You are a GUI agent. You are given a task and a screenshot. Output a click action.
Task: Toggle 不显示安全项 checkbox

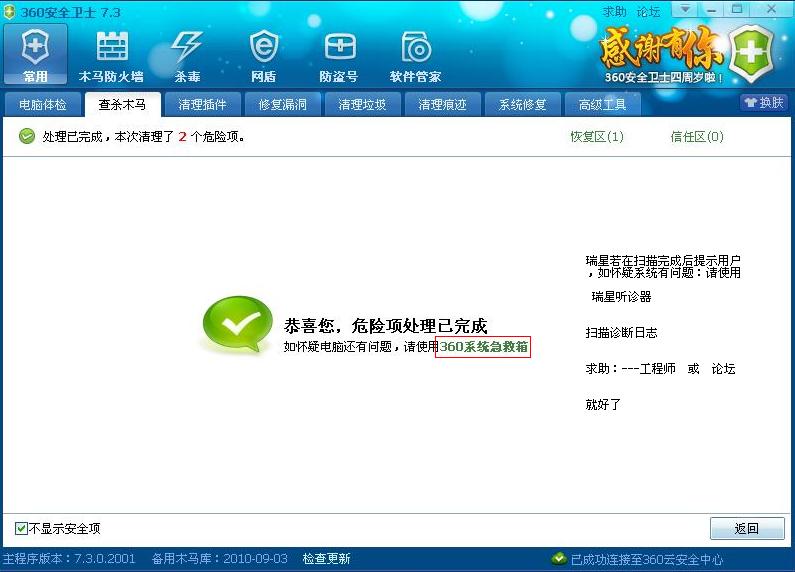pos(21,528)
